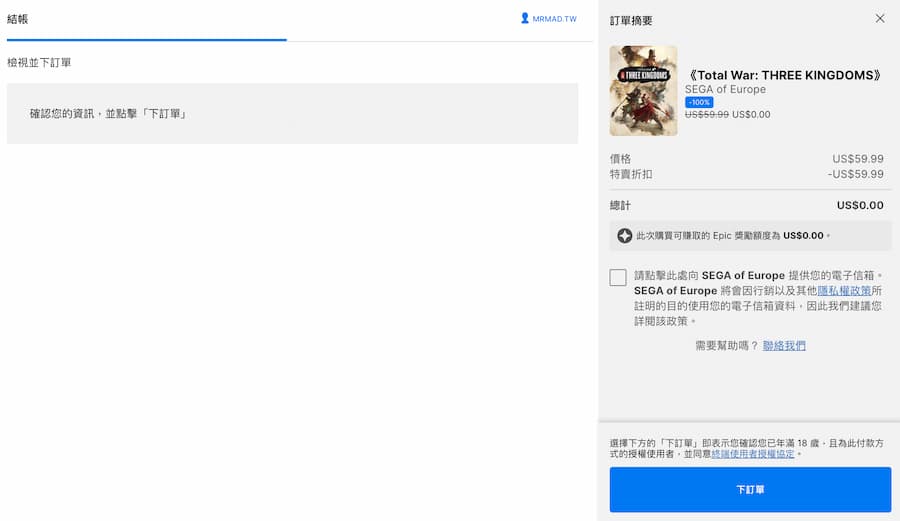Click the 需要幫助嗎 help prompt text

[x=727, y=345]
